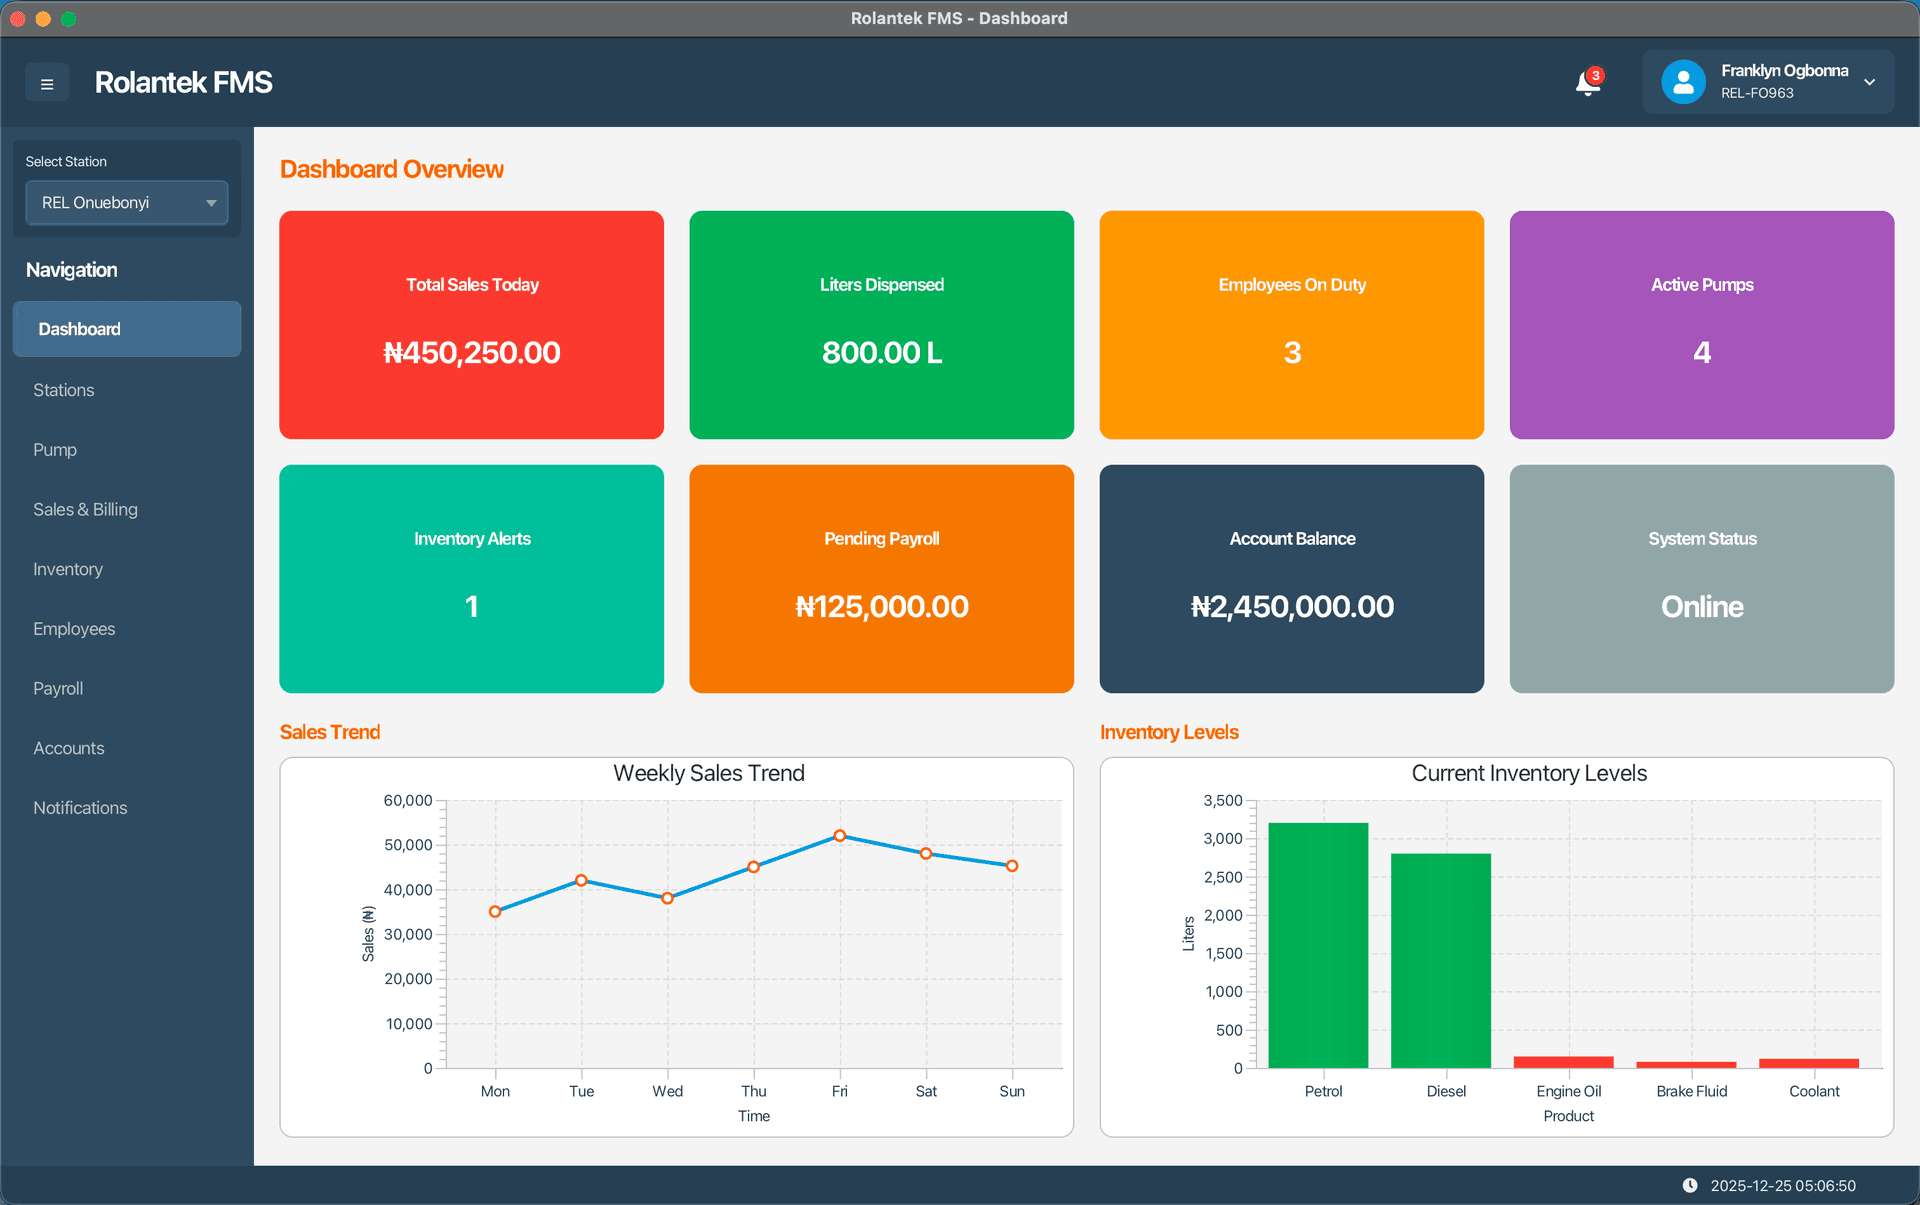Select Pump in the navigation sidebar
Screen dimensions: 1920x1205
[55, 449]
